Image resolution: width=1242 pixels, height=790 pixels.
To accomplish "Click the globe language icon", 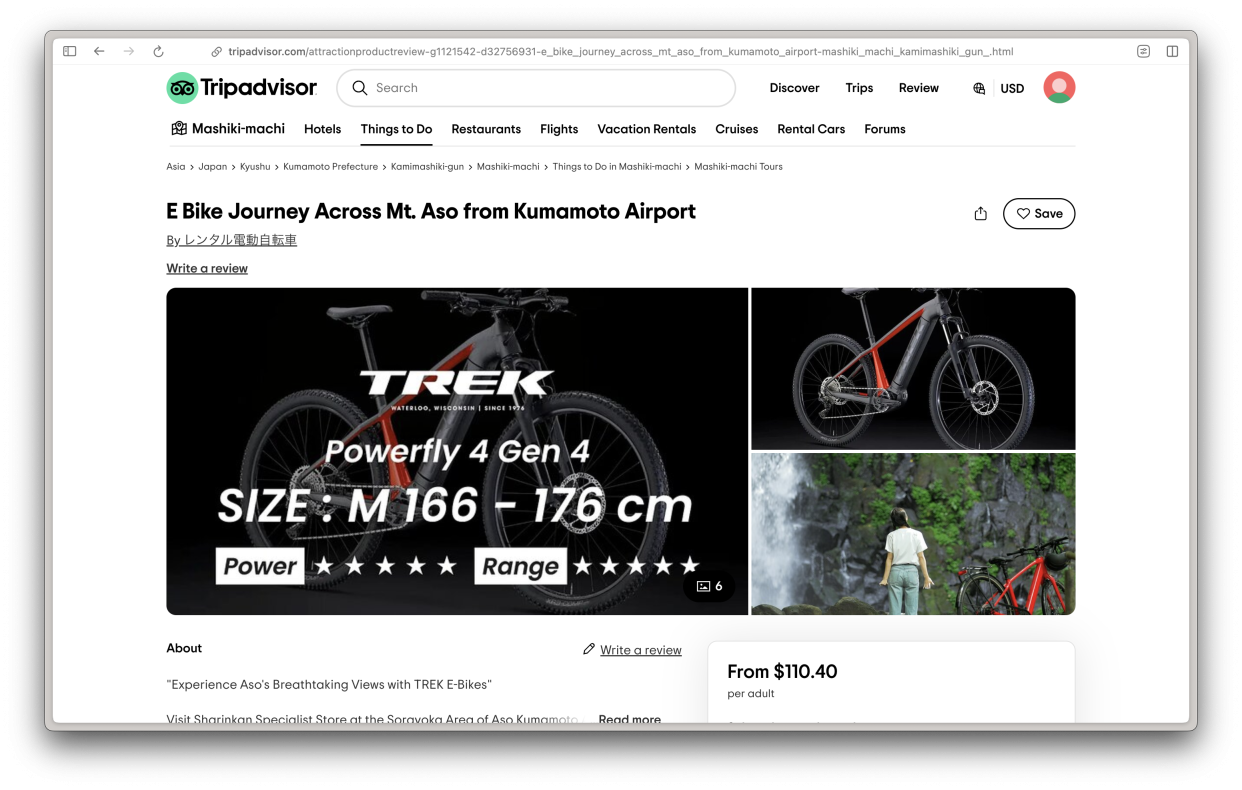I will (x=979, y=88).
